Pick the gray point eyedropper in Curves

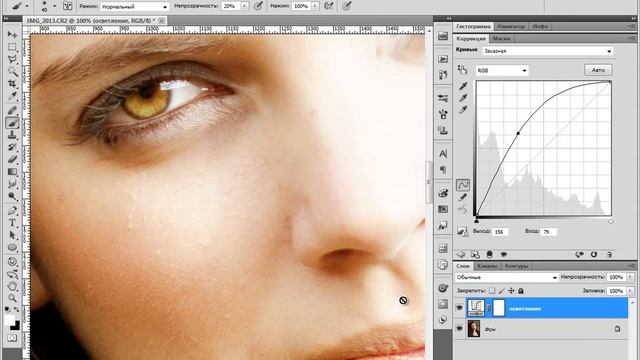pos(463,98)
